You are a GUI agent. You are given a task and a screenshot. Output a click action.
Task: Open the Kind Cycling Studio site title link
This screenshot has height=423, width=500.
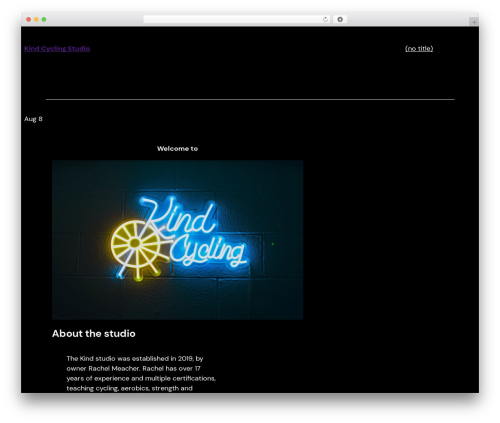[x=57, y=49]
